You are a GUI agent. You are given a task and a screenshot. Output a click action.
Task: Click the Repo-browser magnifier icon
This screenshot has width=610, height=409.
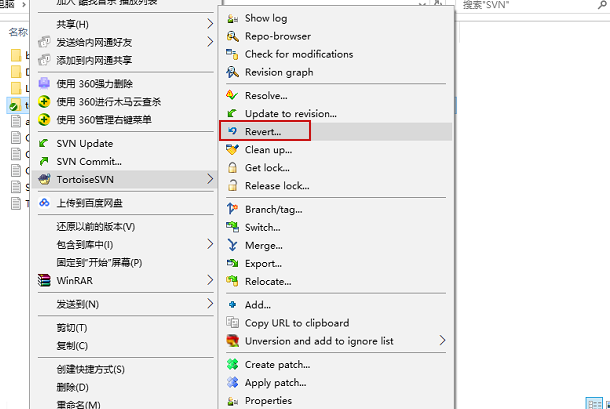(x=233, y=36)
